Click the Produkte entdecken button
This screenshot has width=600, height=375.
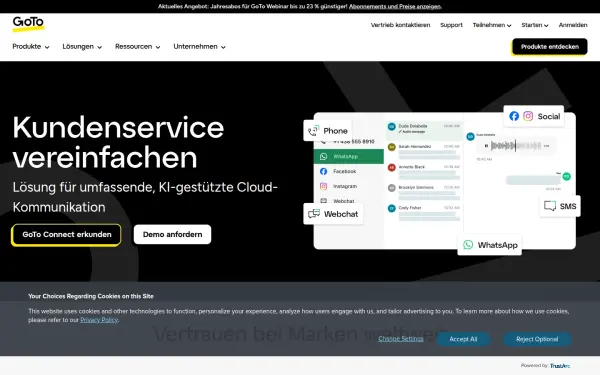tap(549, 47)
